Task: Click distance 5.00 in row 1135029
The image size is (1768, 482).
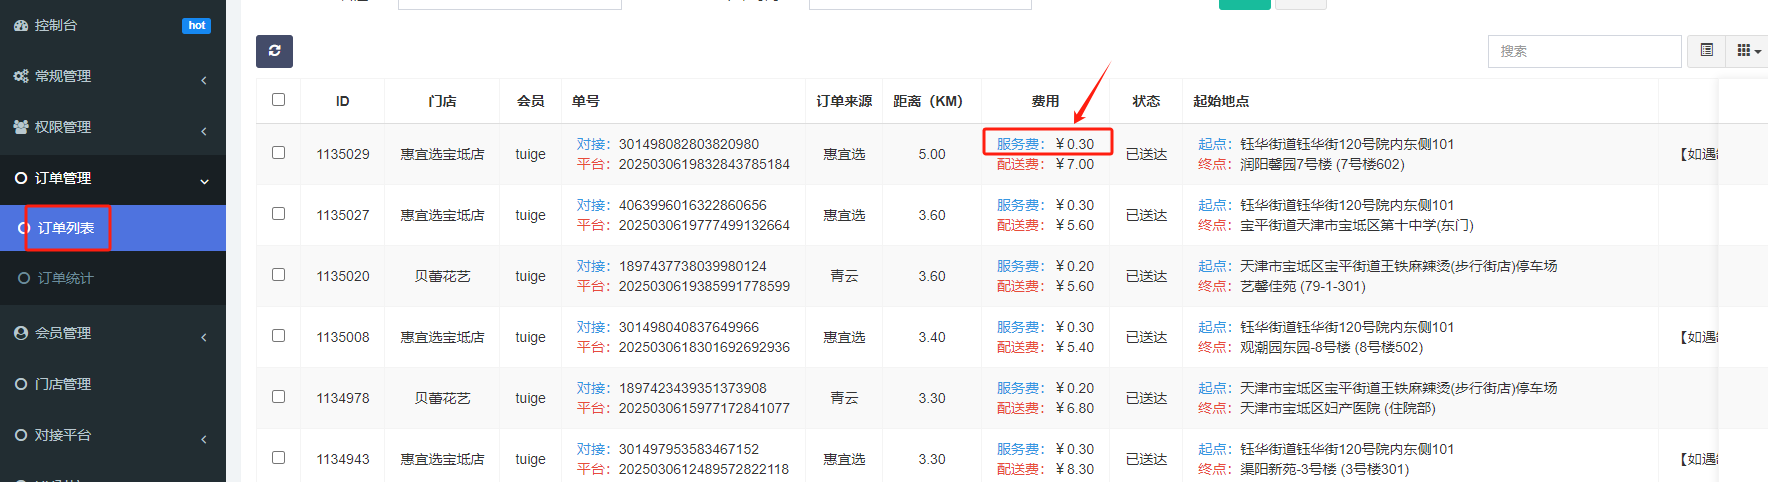Action: [x=932, y=154]
